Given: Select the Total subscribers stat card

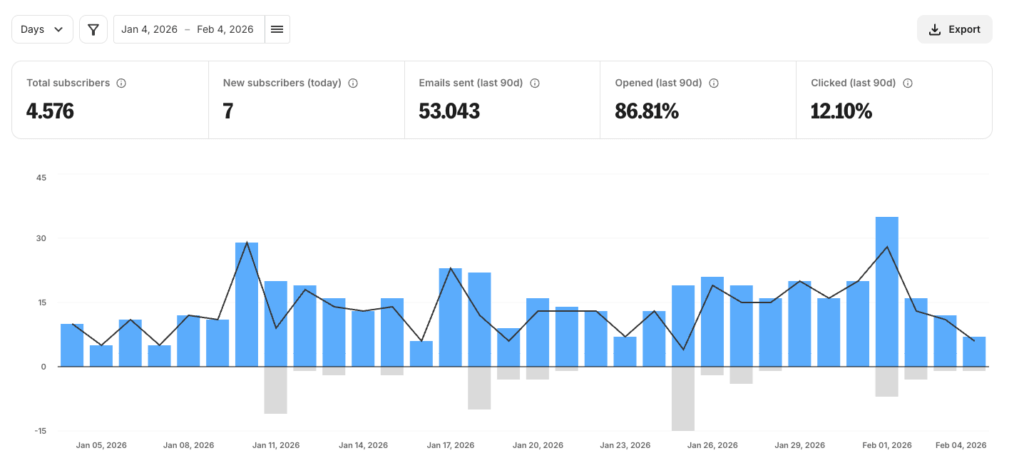Looking at the screenshot, I should (110, 99).
